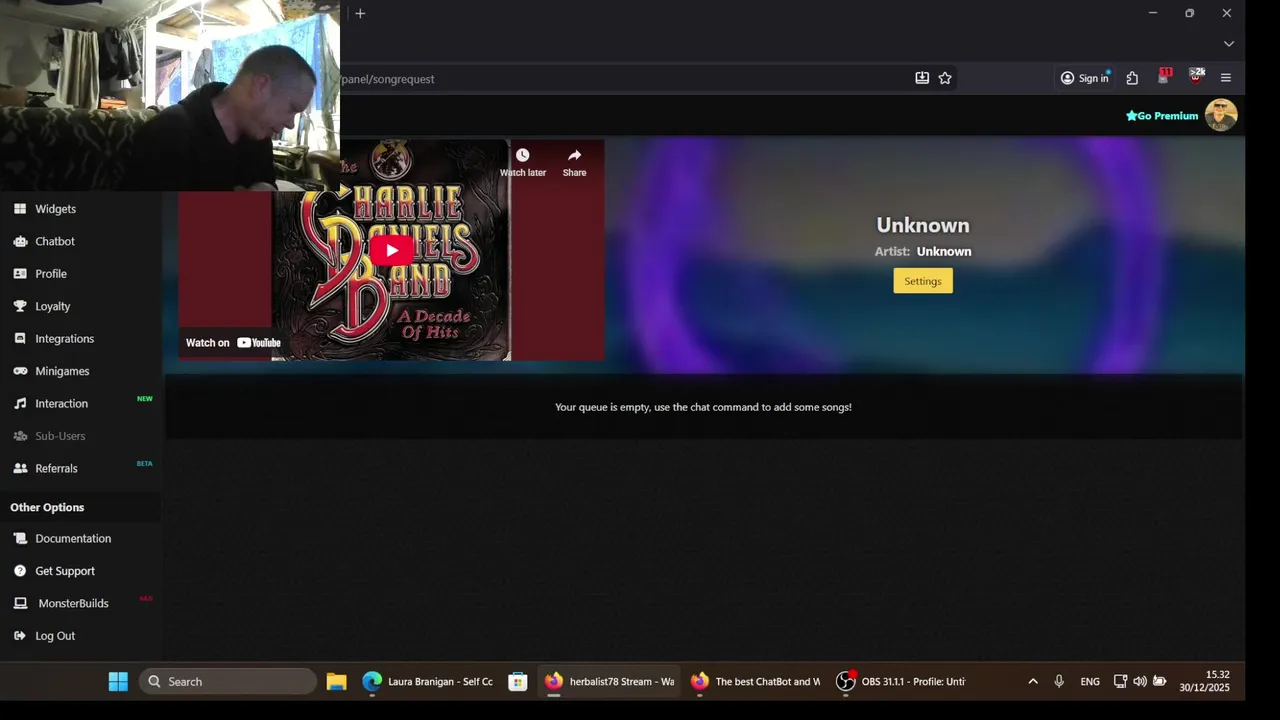Open File Explorer from the taskbar
Viewport: 1280px width, 720px height.
tap(336, 682)
